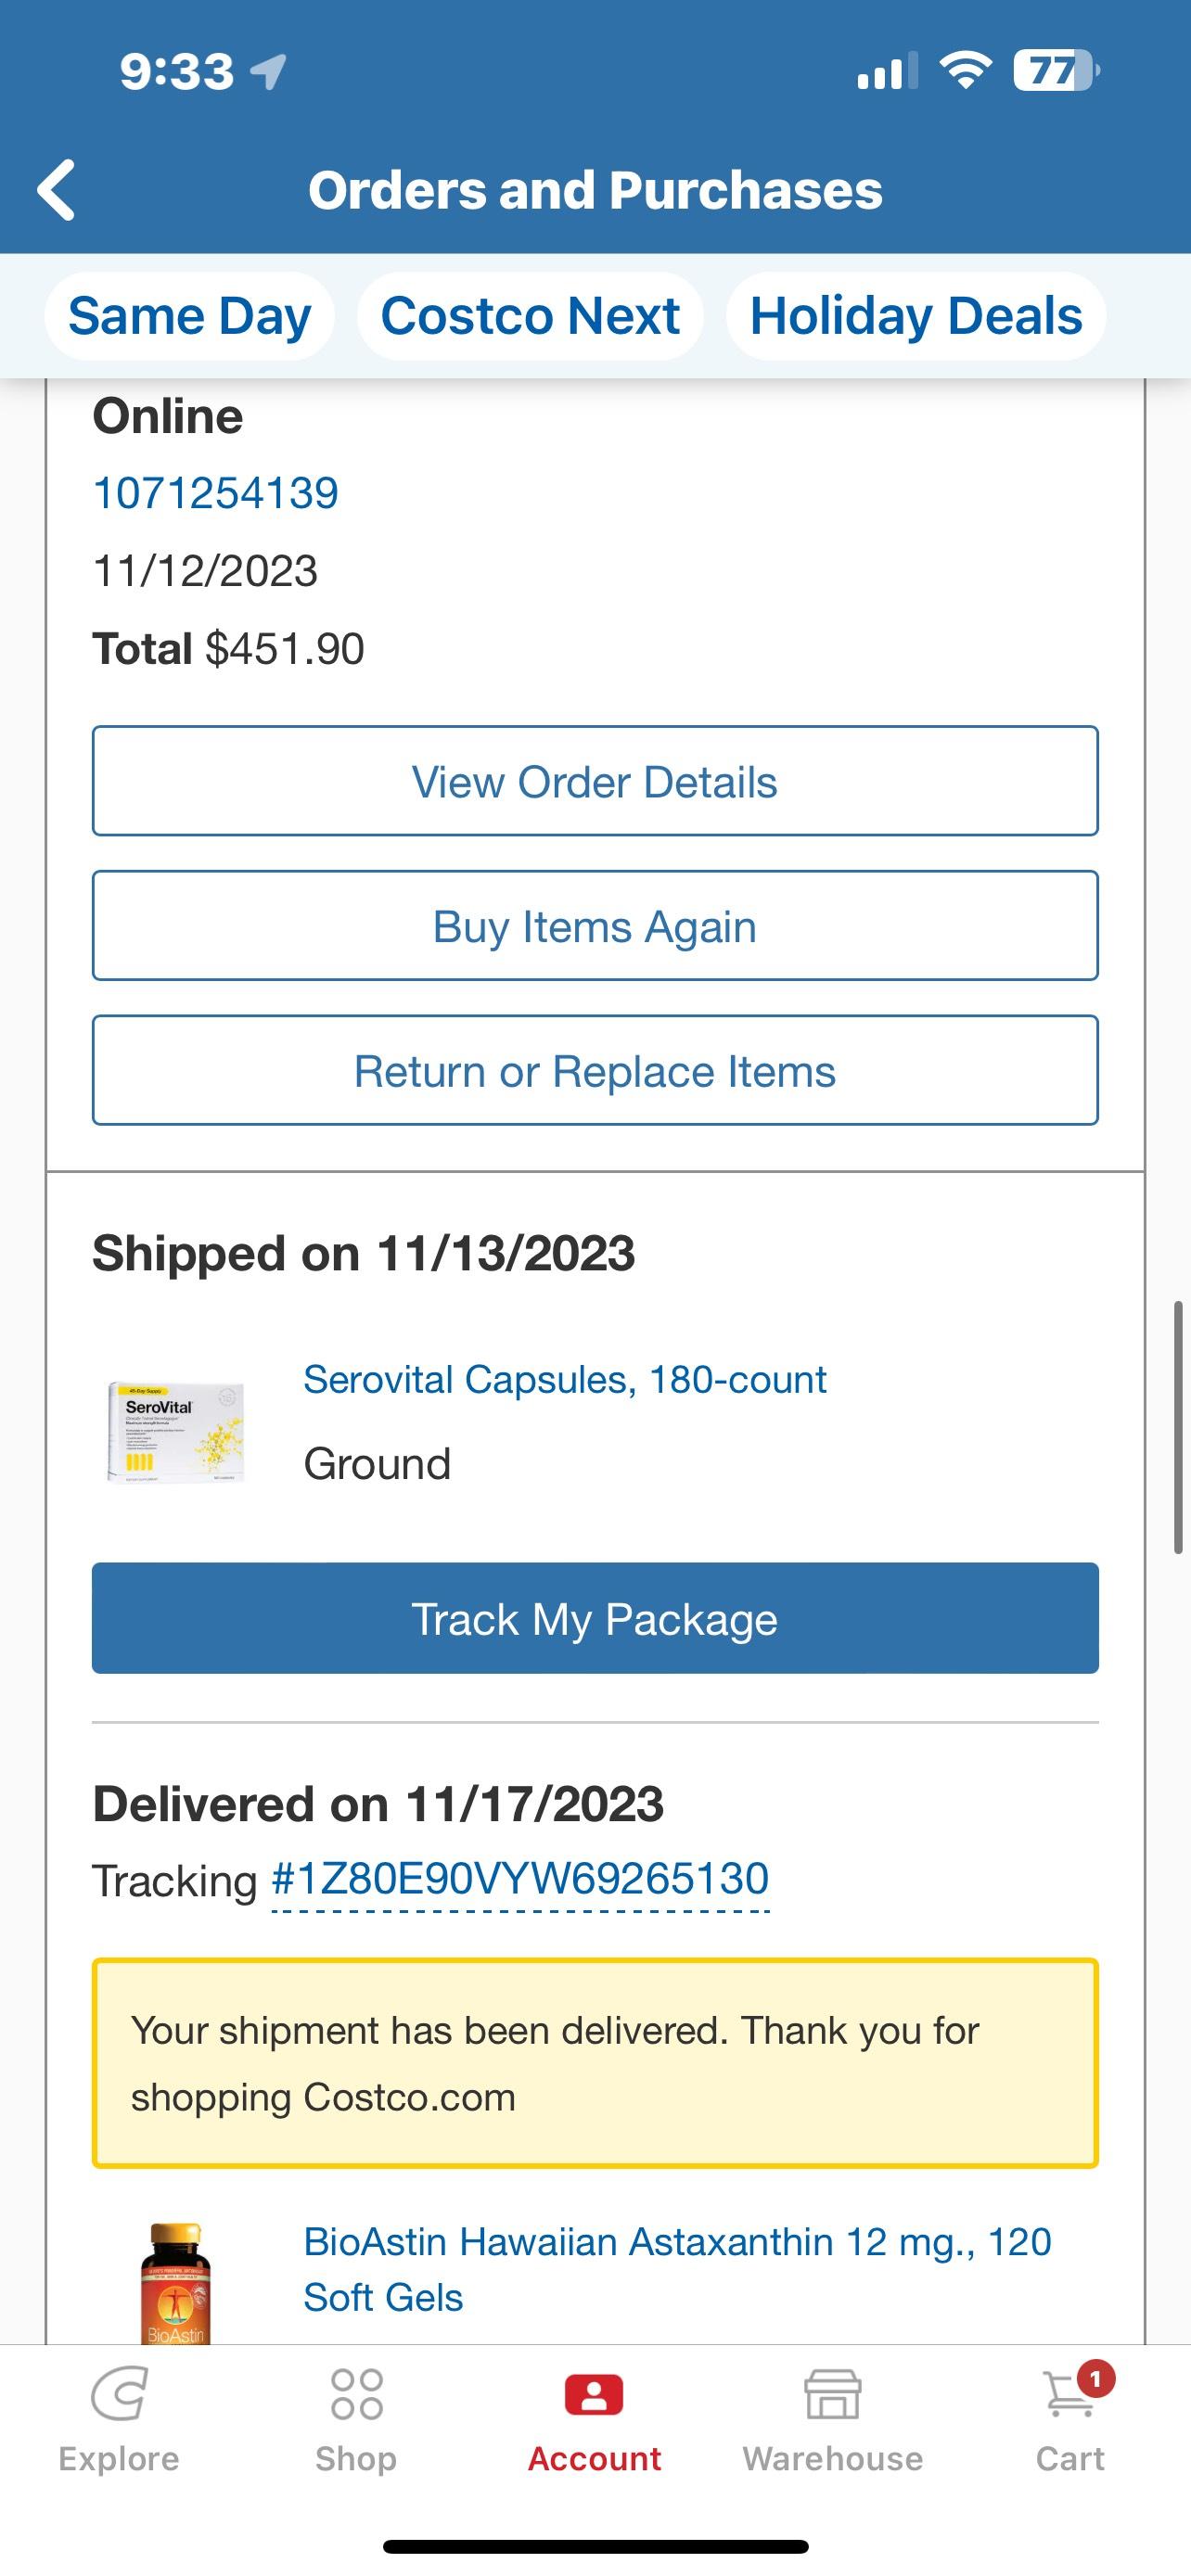Select the Holiday Deals tab
The width and height of the screenshot is (1191, 2576).
pyautogui.click(x=916, y=316)
